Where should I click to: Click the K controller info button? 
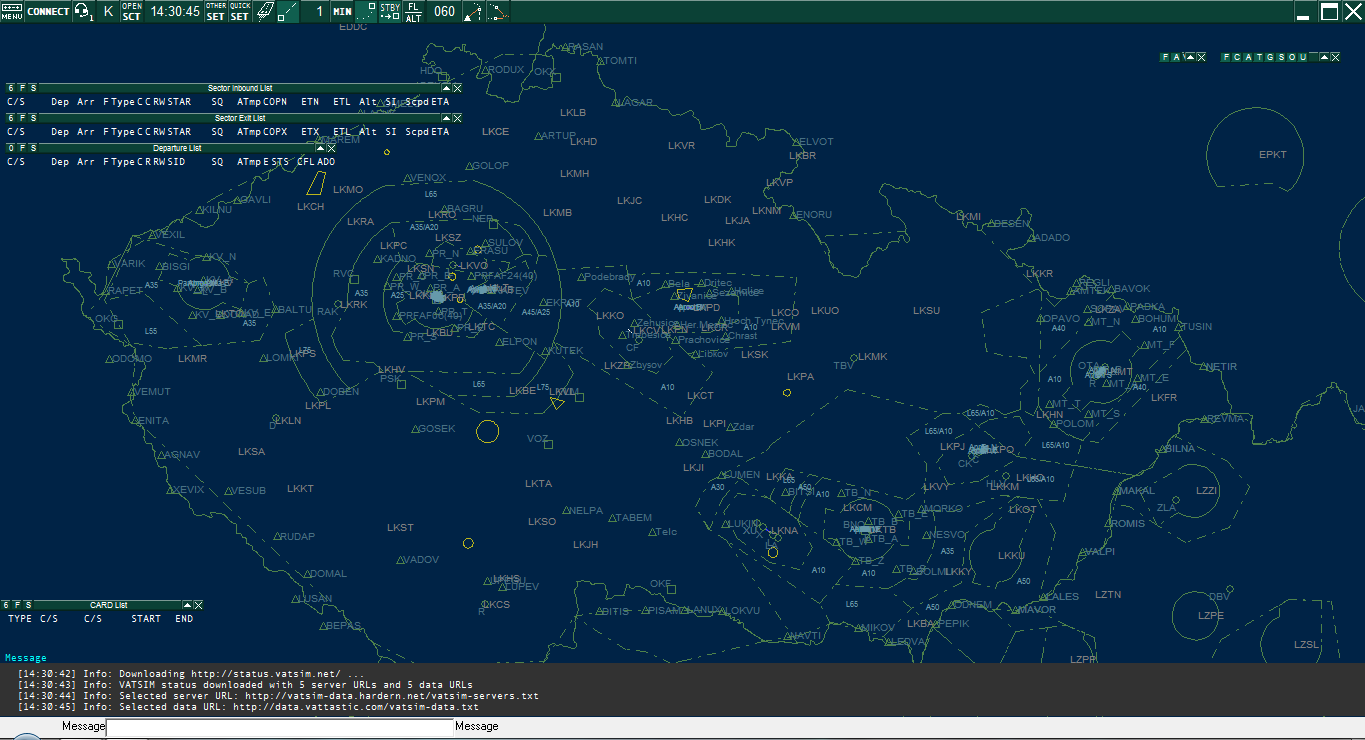tap(108, 11)
